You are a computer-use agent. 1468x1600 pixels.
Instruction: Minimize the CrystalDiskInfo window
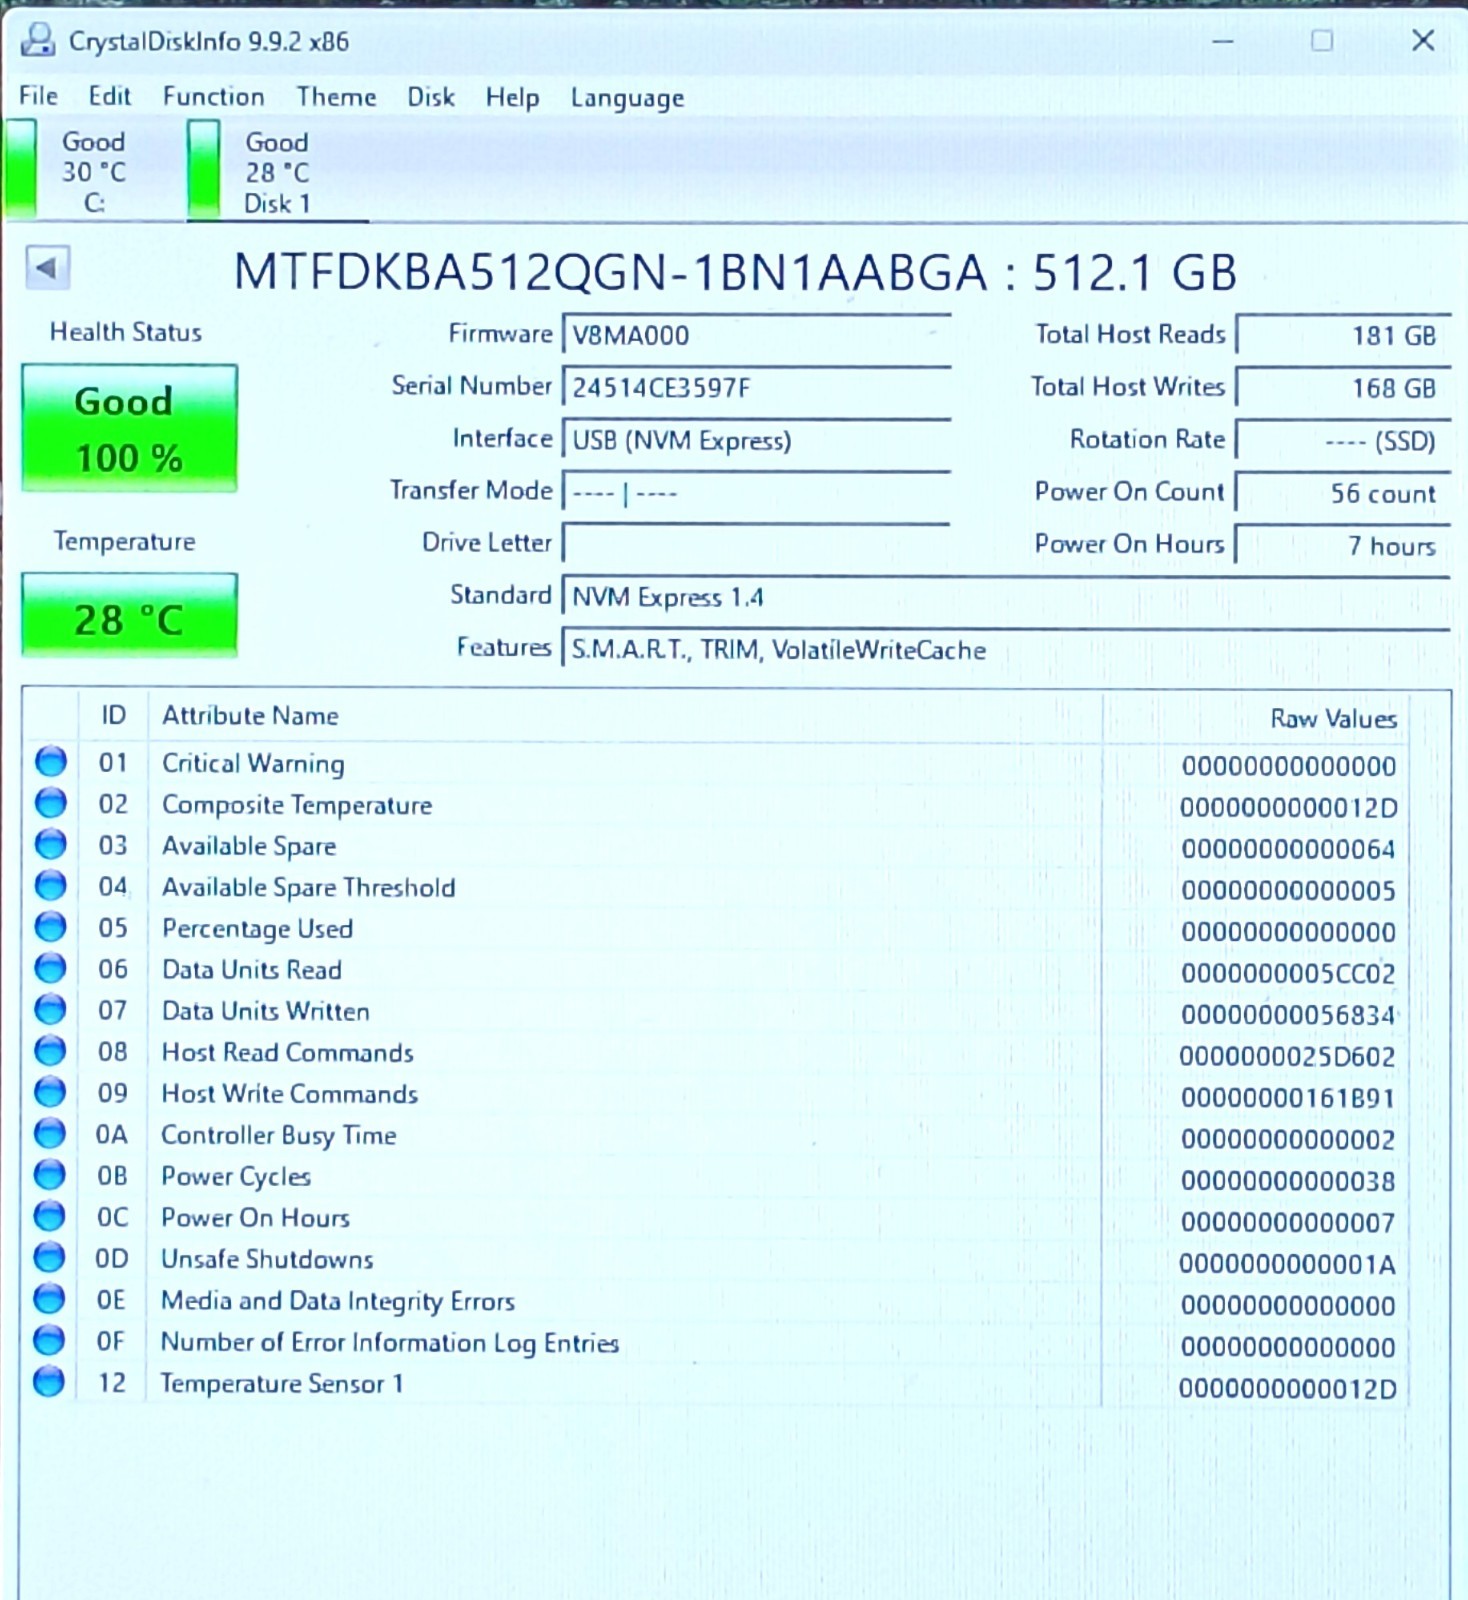[1222, 41]
